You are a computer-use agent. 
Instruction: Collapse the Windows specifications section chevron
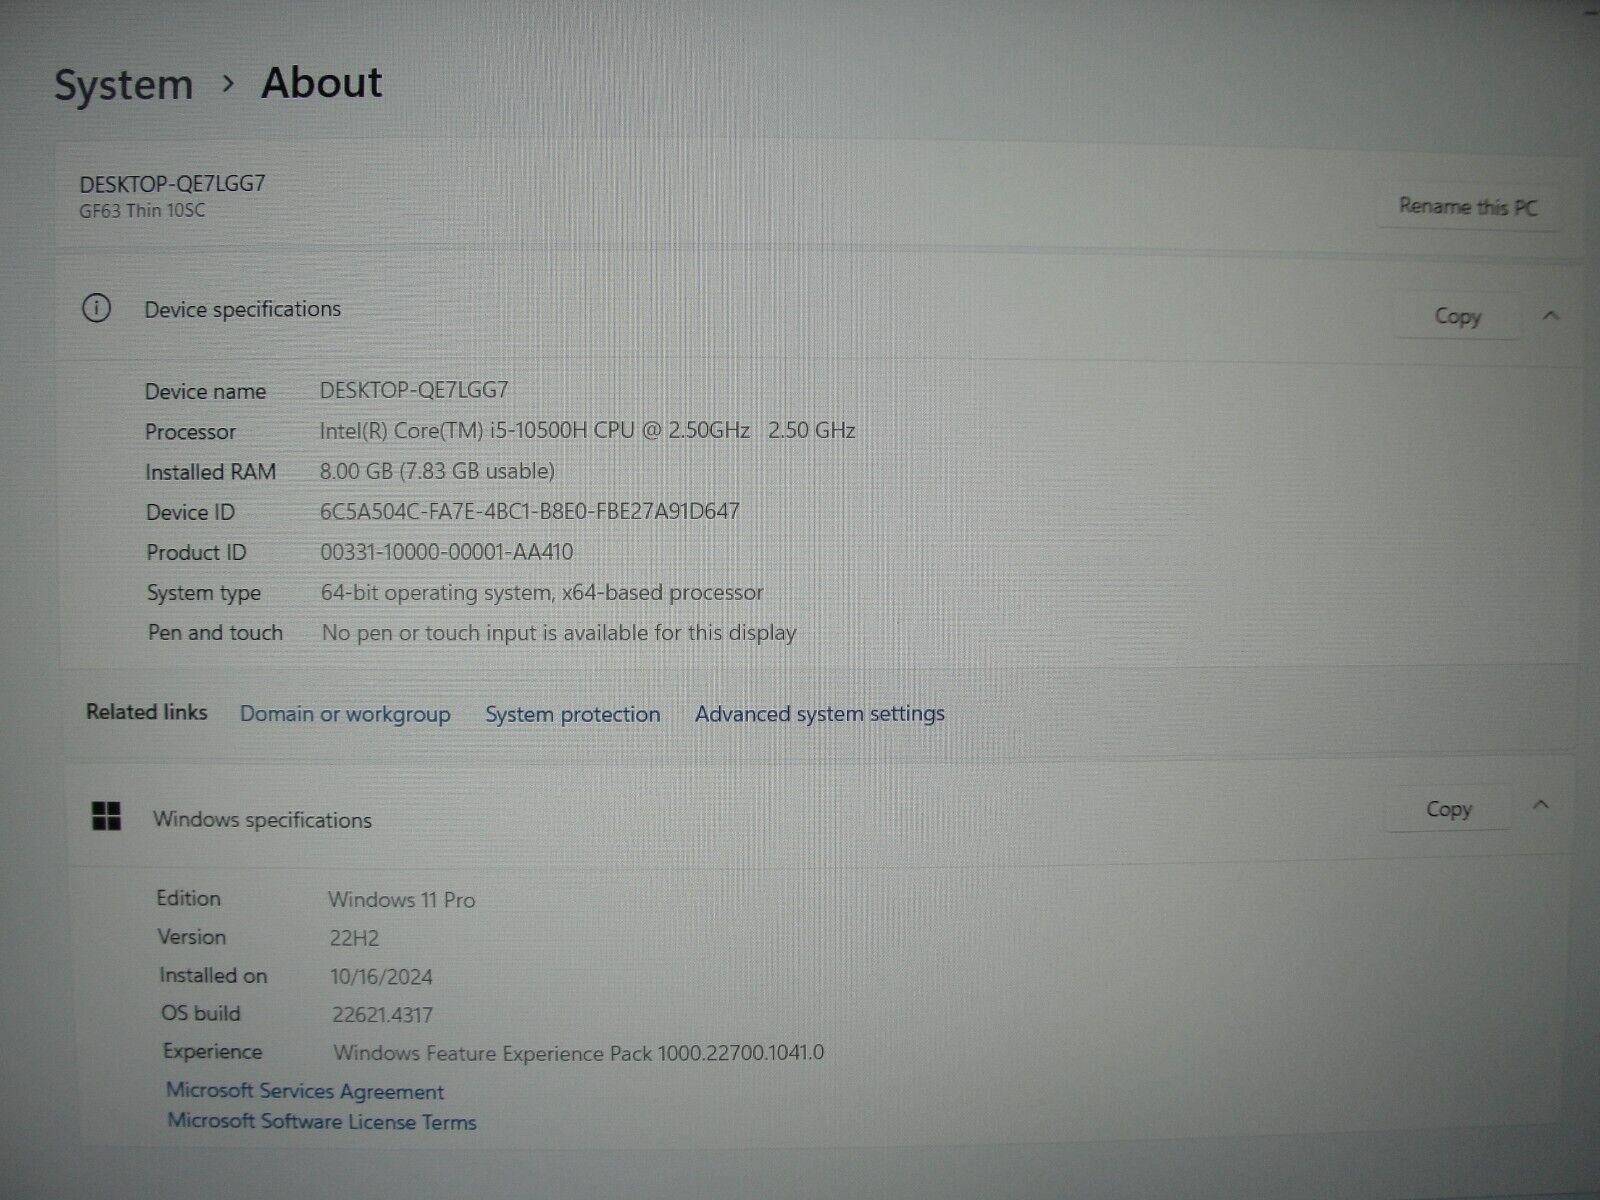point(1541,805)
